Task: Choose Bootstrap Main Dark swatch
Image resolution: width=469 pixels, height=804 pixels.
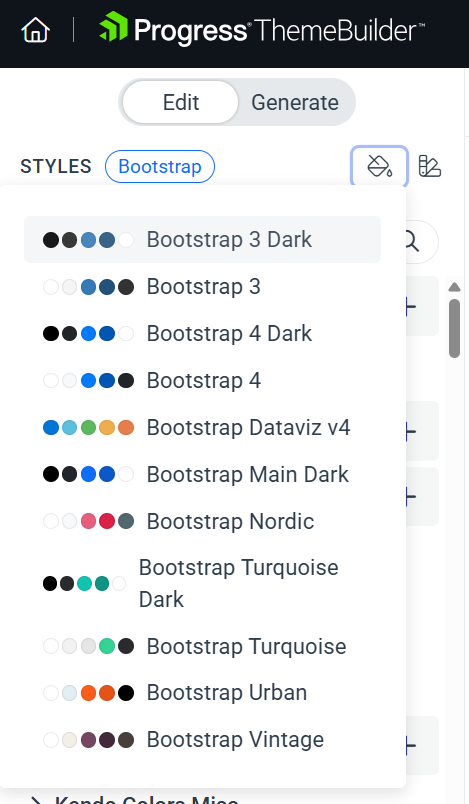Action: click(x=202, y=474)
